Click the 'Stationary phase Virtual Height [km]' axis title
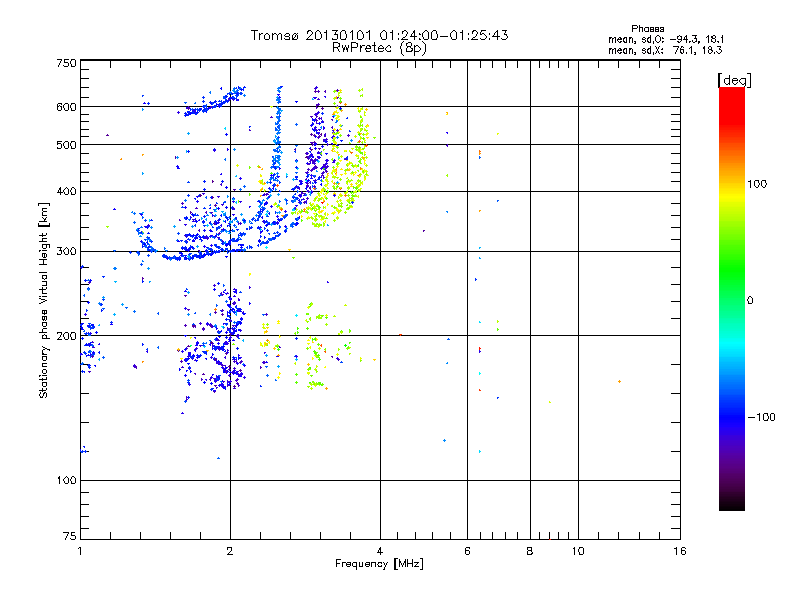The width and height of the screenshot is (800, 600). (x=44, y=301)
